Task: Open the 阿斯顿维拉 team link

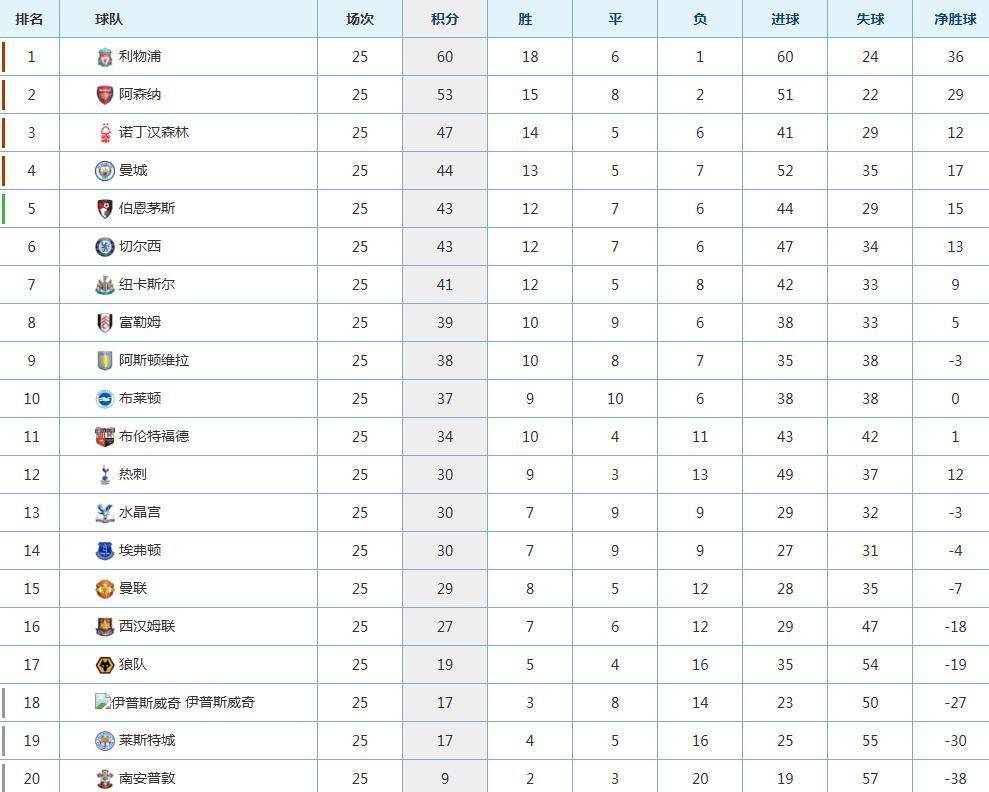Action: point(154,361)
